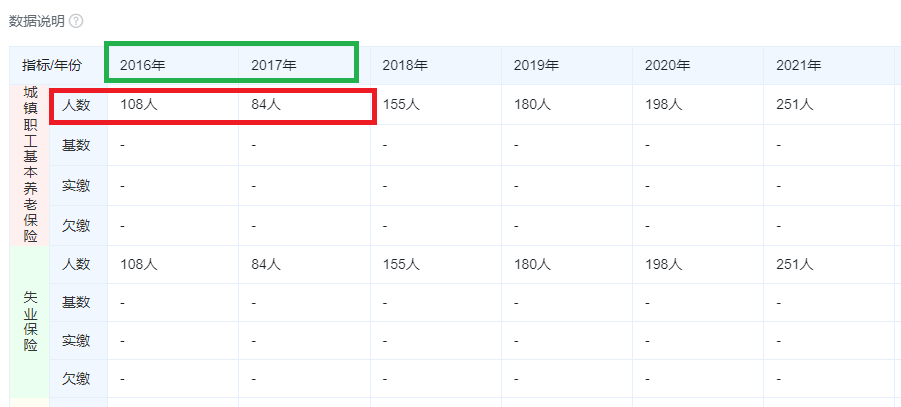Click the 城镇职工基本养老保险 category label

[29, 165]
